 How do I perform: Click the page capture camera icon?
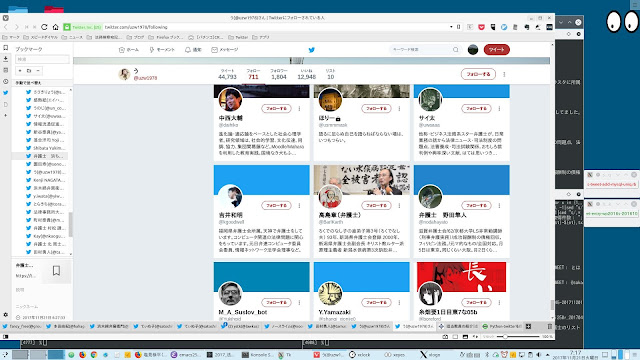point(445,337)
